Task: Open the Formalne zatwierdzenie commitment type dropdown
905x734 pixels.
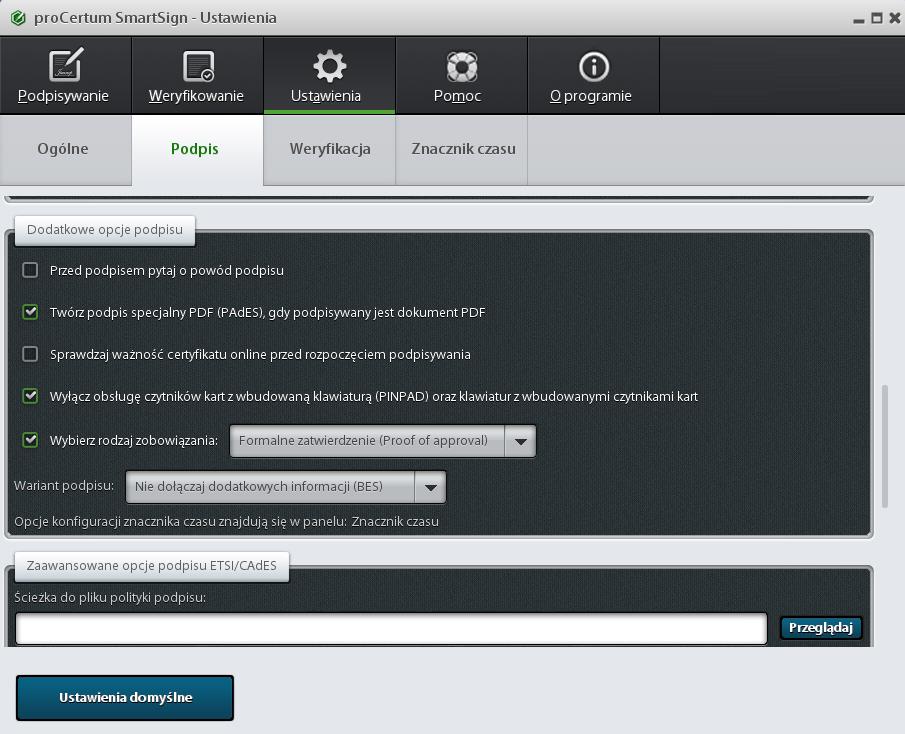Action: pyautogui.click(x=383, y=441)
